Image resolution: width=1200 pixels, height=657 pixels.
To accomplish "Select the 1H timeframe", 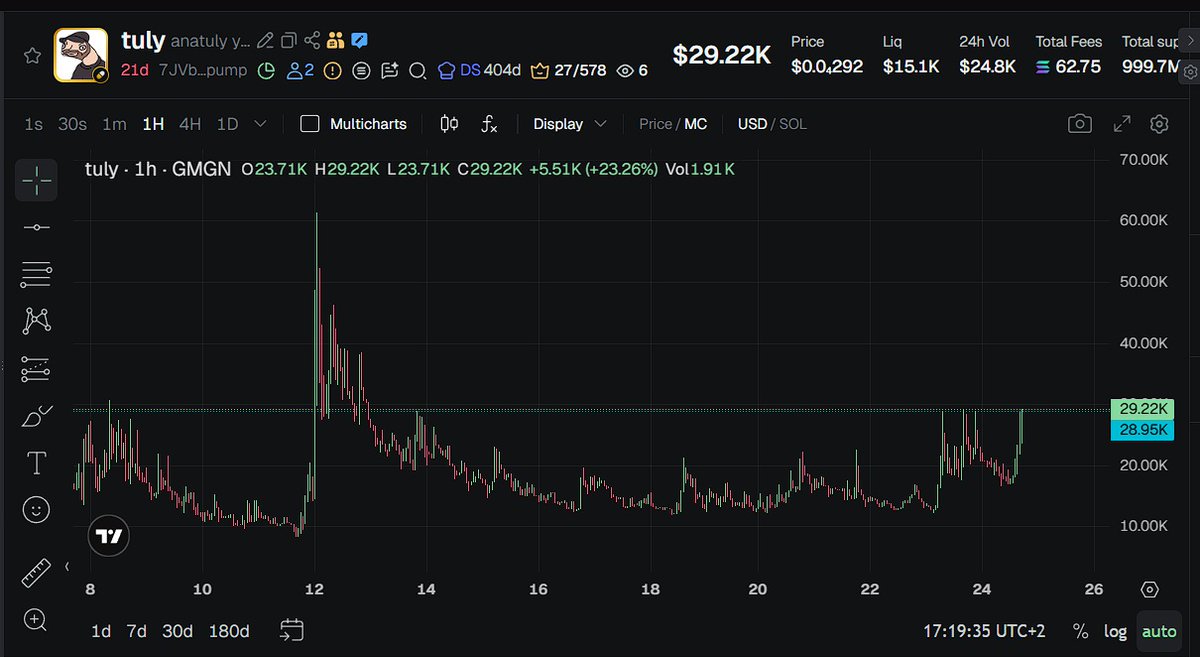I will pyautogui.click(x=153, y=124).
